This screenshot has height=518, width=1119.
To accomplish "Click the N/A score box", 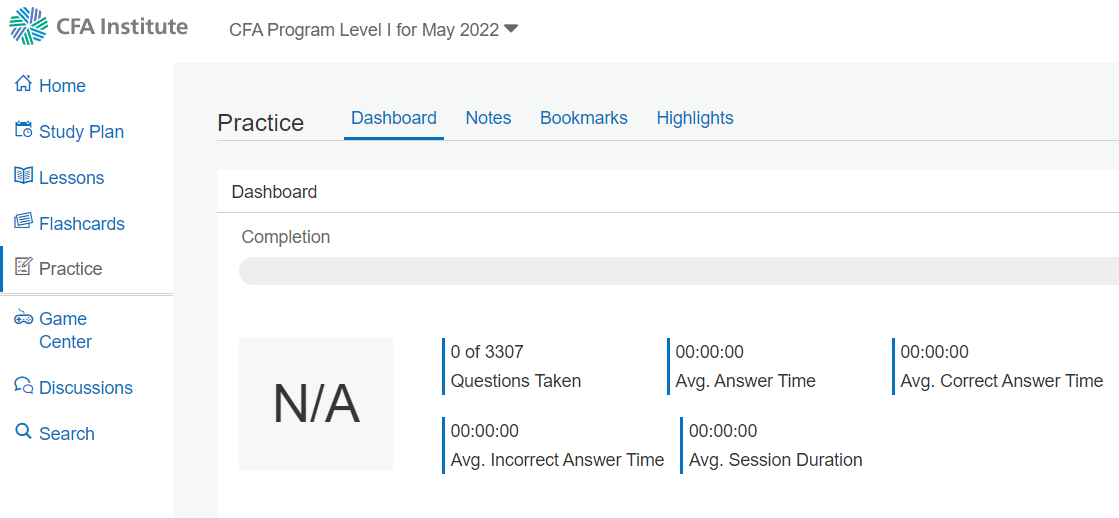I will (316, 404).
